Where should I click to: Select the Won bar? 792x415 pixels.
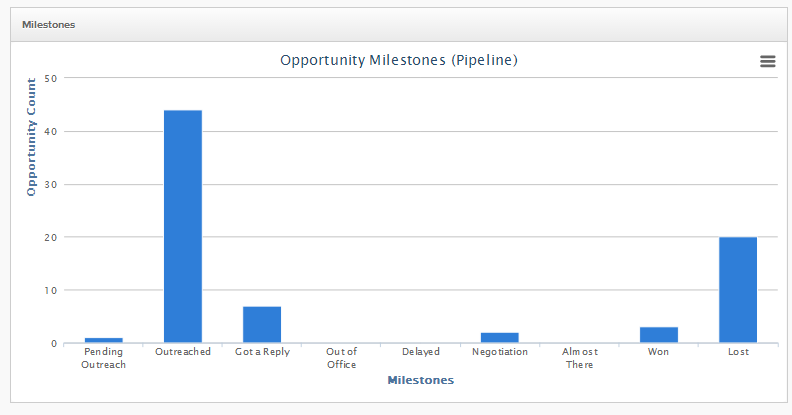pos(659,335)
